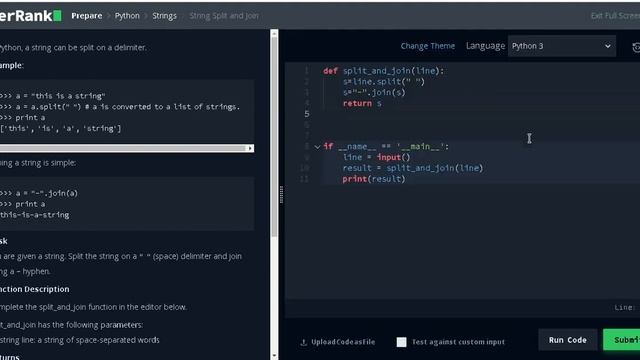Screen dimensions: 640x360
Task: Open the Strings breadcrumb
Action: coord(164,16)
